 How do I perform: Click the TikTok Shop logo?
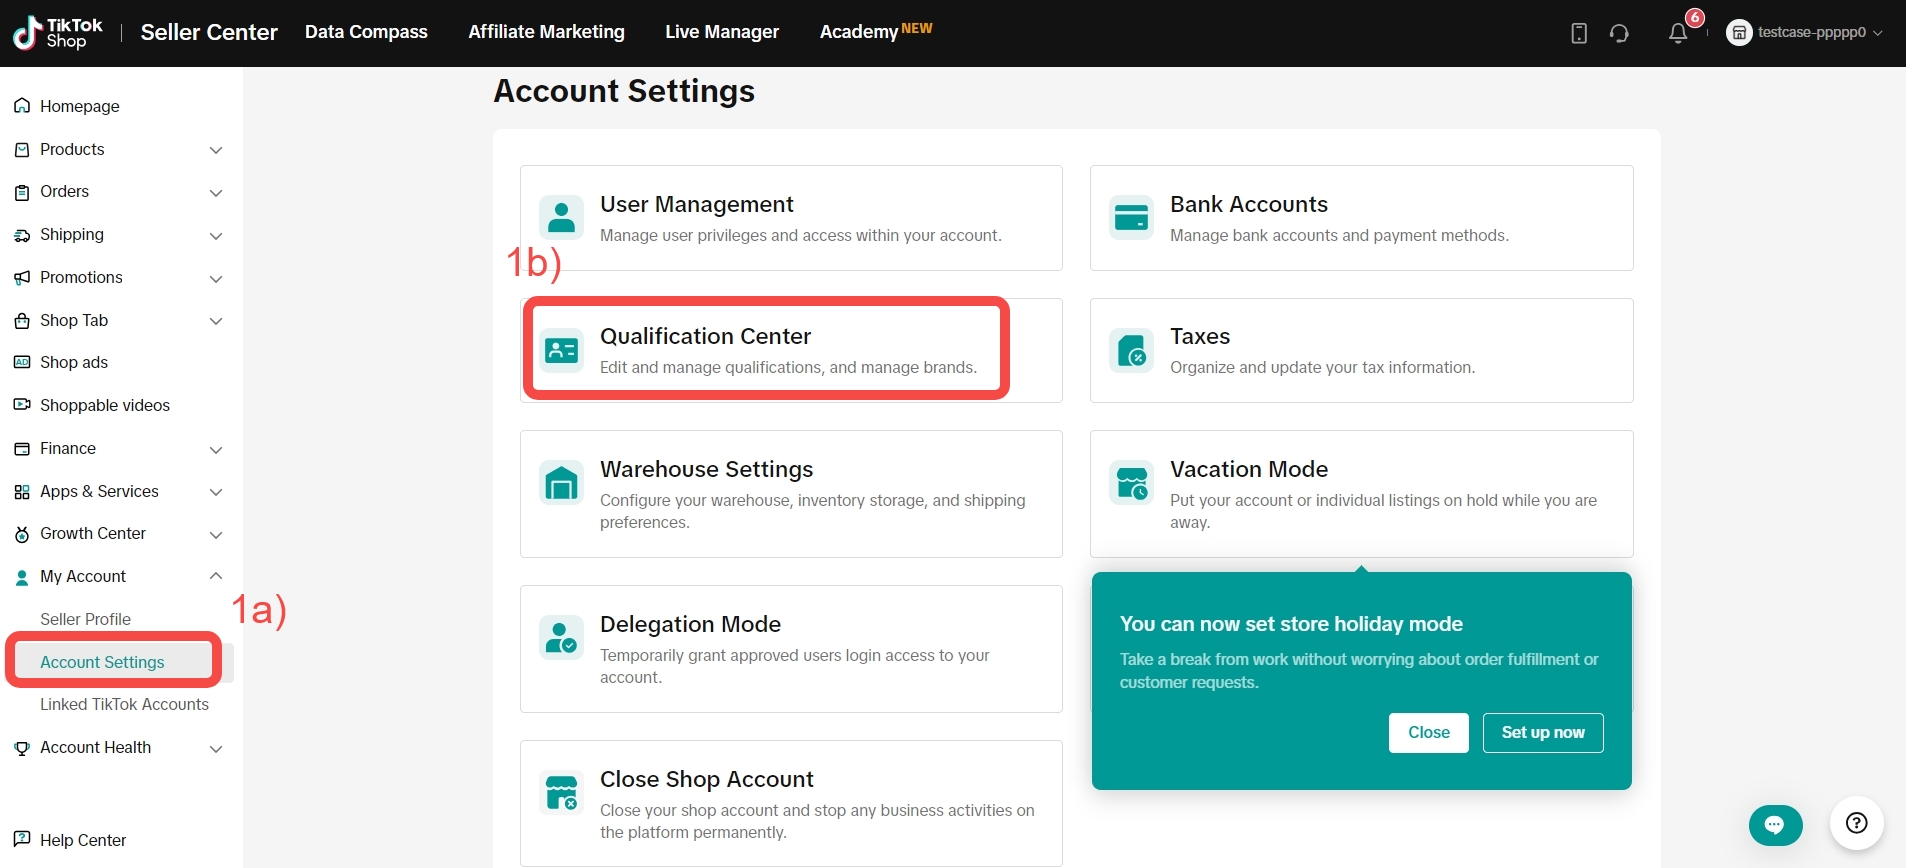click(58, 33)
